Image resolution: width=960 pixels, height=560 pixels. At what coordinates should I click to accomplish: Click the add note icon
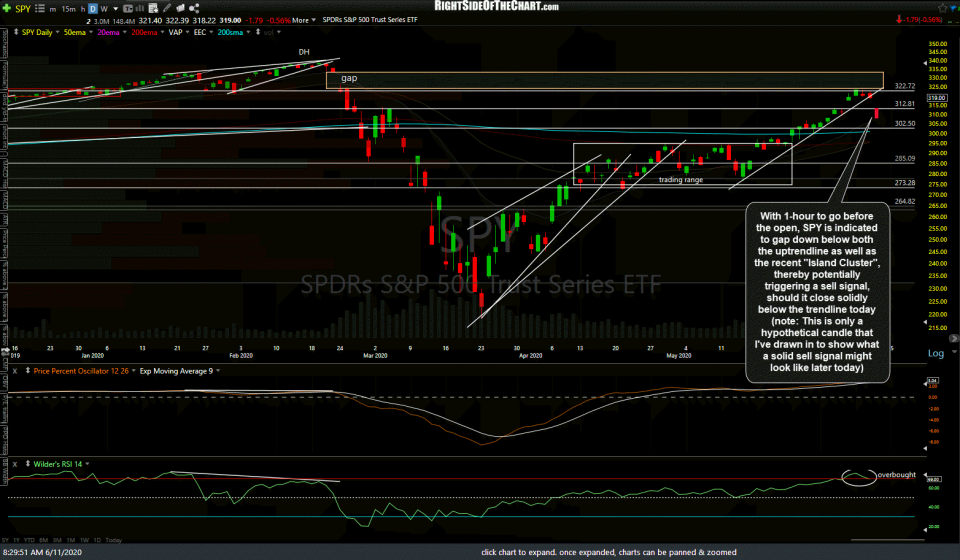point(153,9)
